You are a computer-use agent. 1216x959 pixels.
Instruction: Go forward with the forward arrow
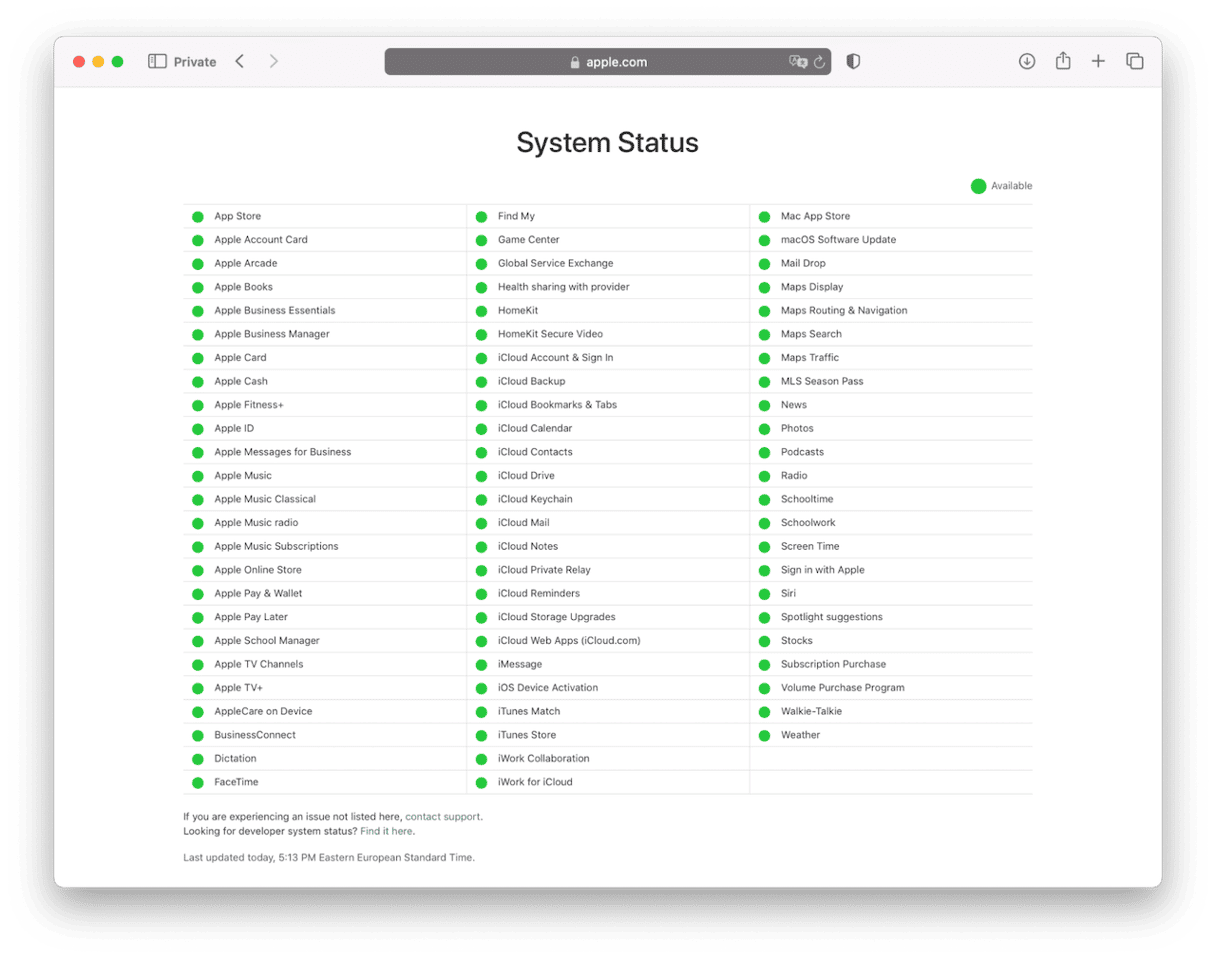pyautogui.click(x=274, y=61)
